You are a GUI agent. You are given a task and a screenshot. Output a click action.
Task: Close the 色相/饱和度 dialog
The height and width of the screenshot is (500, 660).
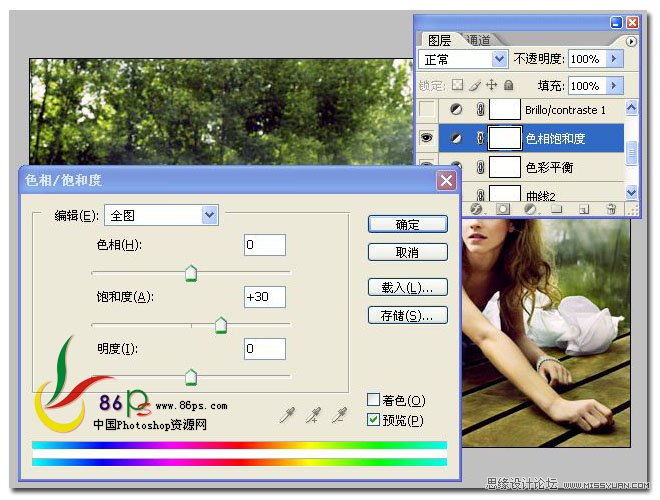[446, 181]
